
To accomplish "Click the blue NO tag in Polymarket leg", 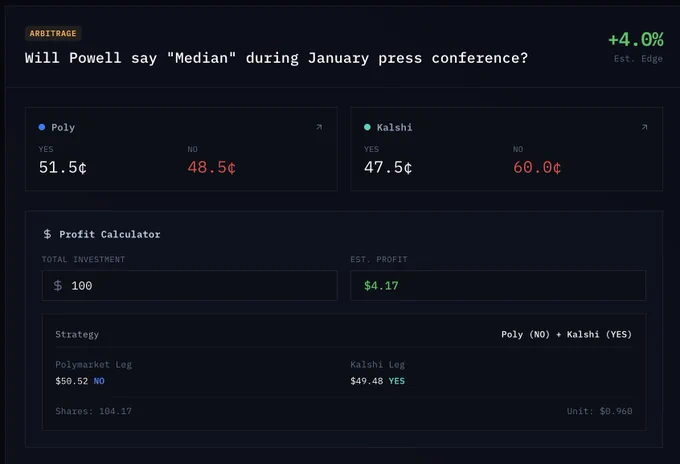I will tap(99, 381).
